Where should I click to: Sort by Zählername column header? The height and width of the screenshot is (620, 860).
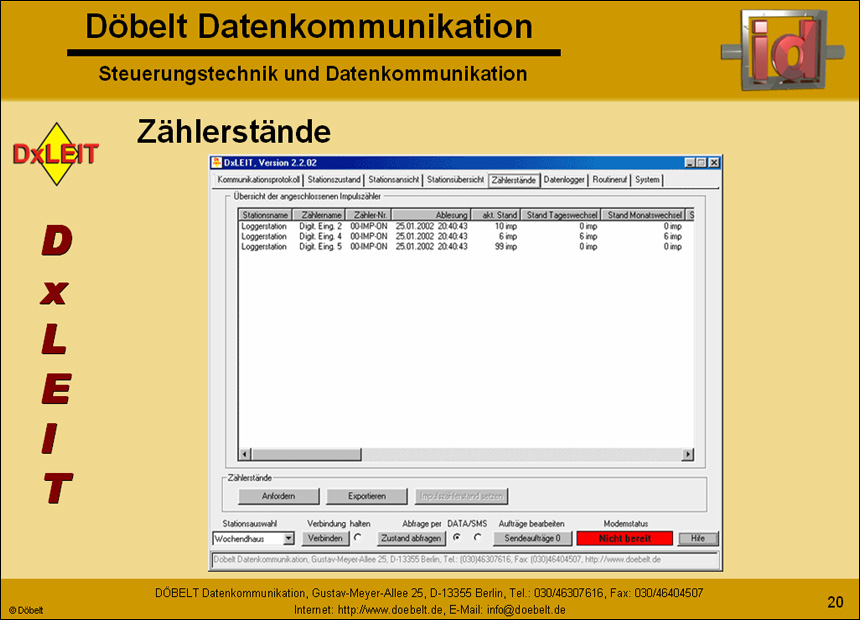click(x=319, y=215)
